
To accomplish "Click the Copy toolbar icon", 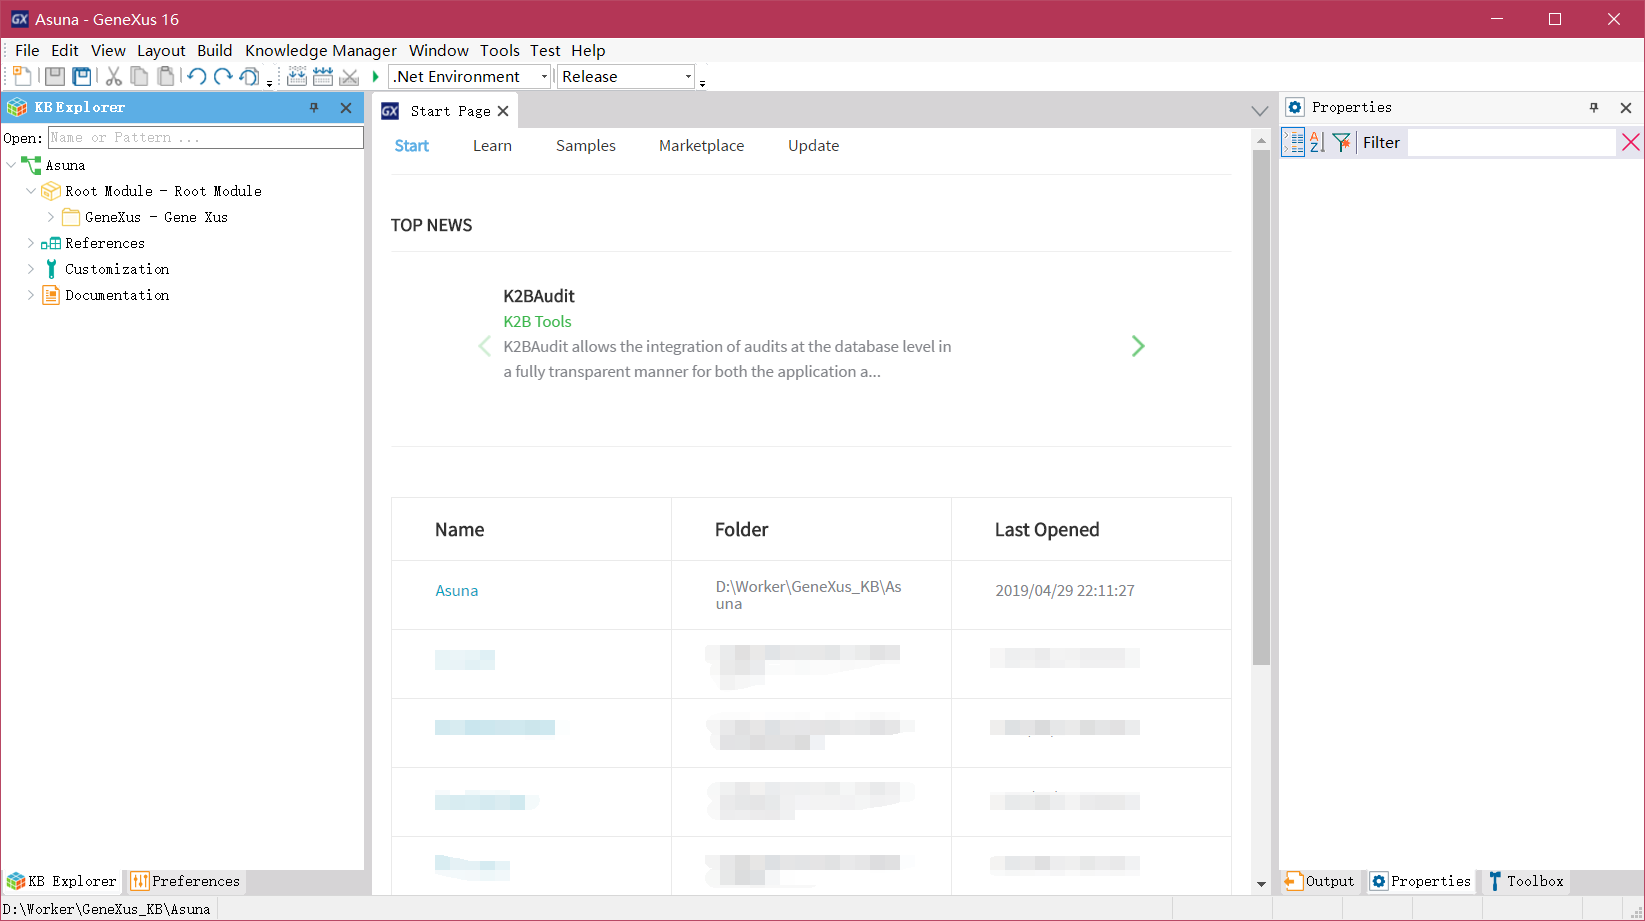I will click(x=139, y=77).
